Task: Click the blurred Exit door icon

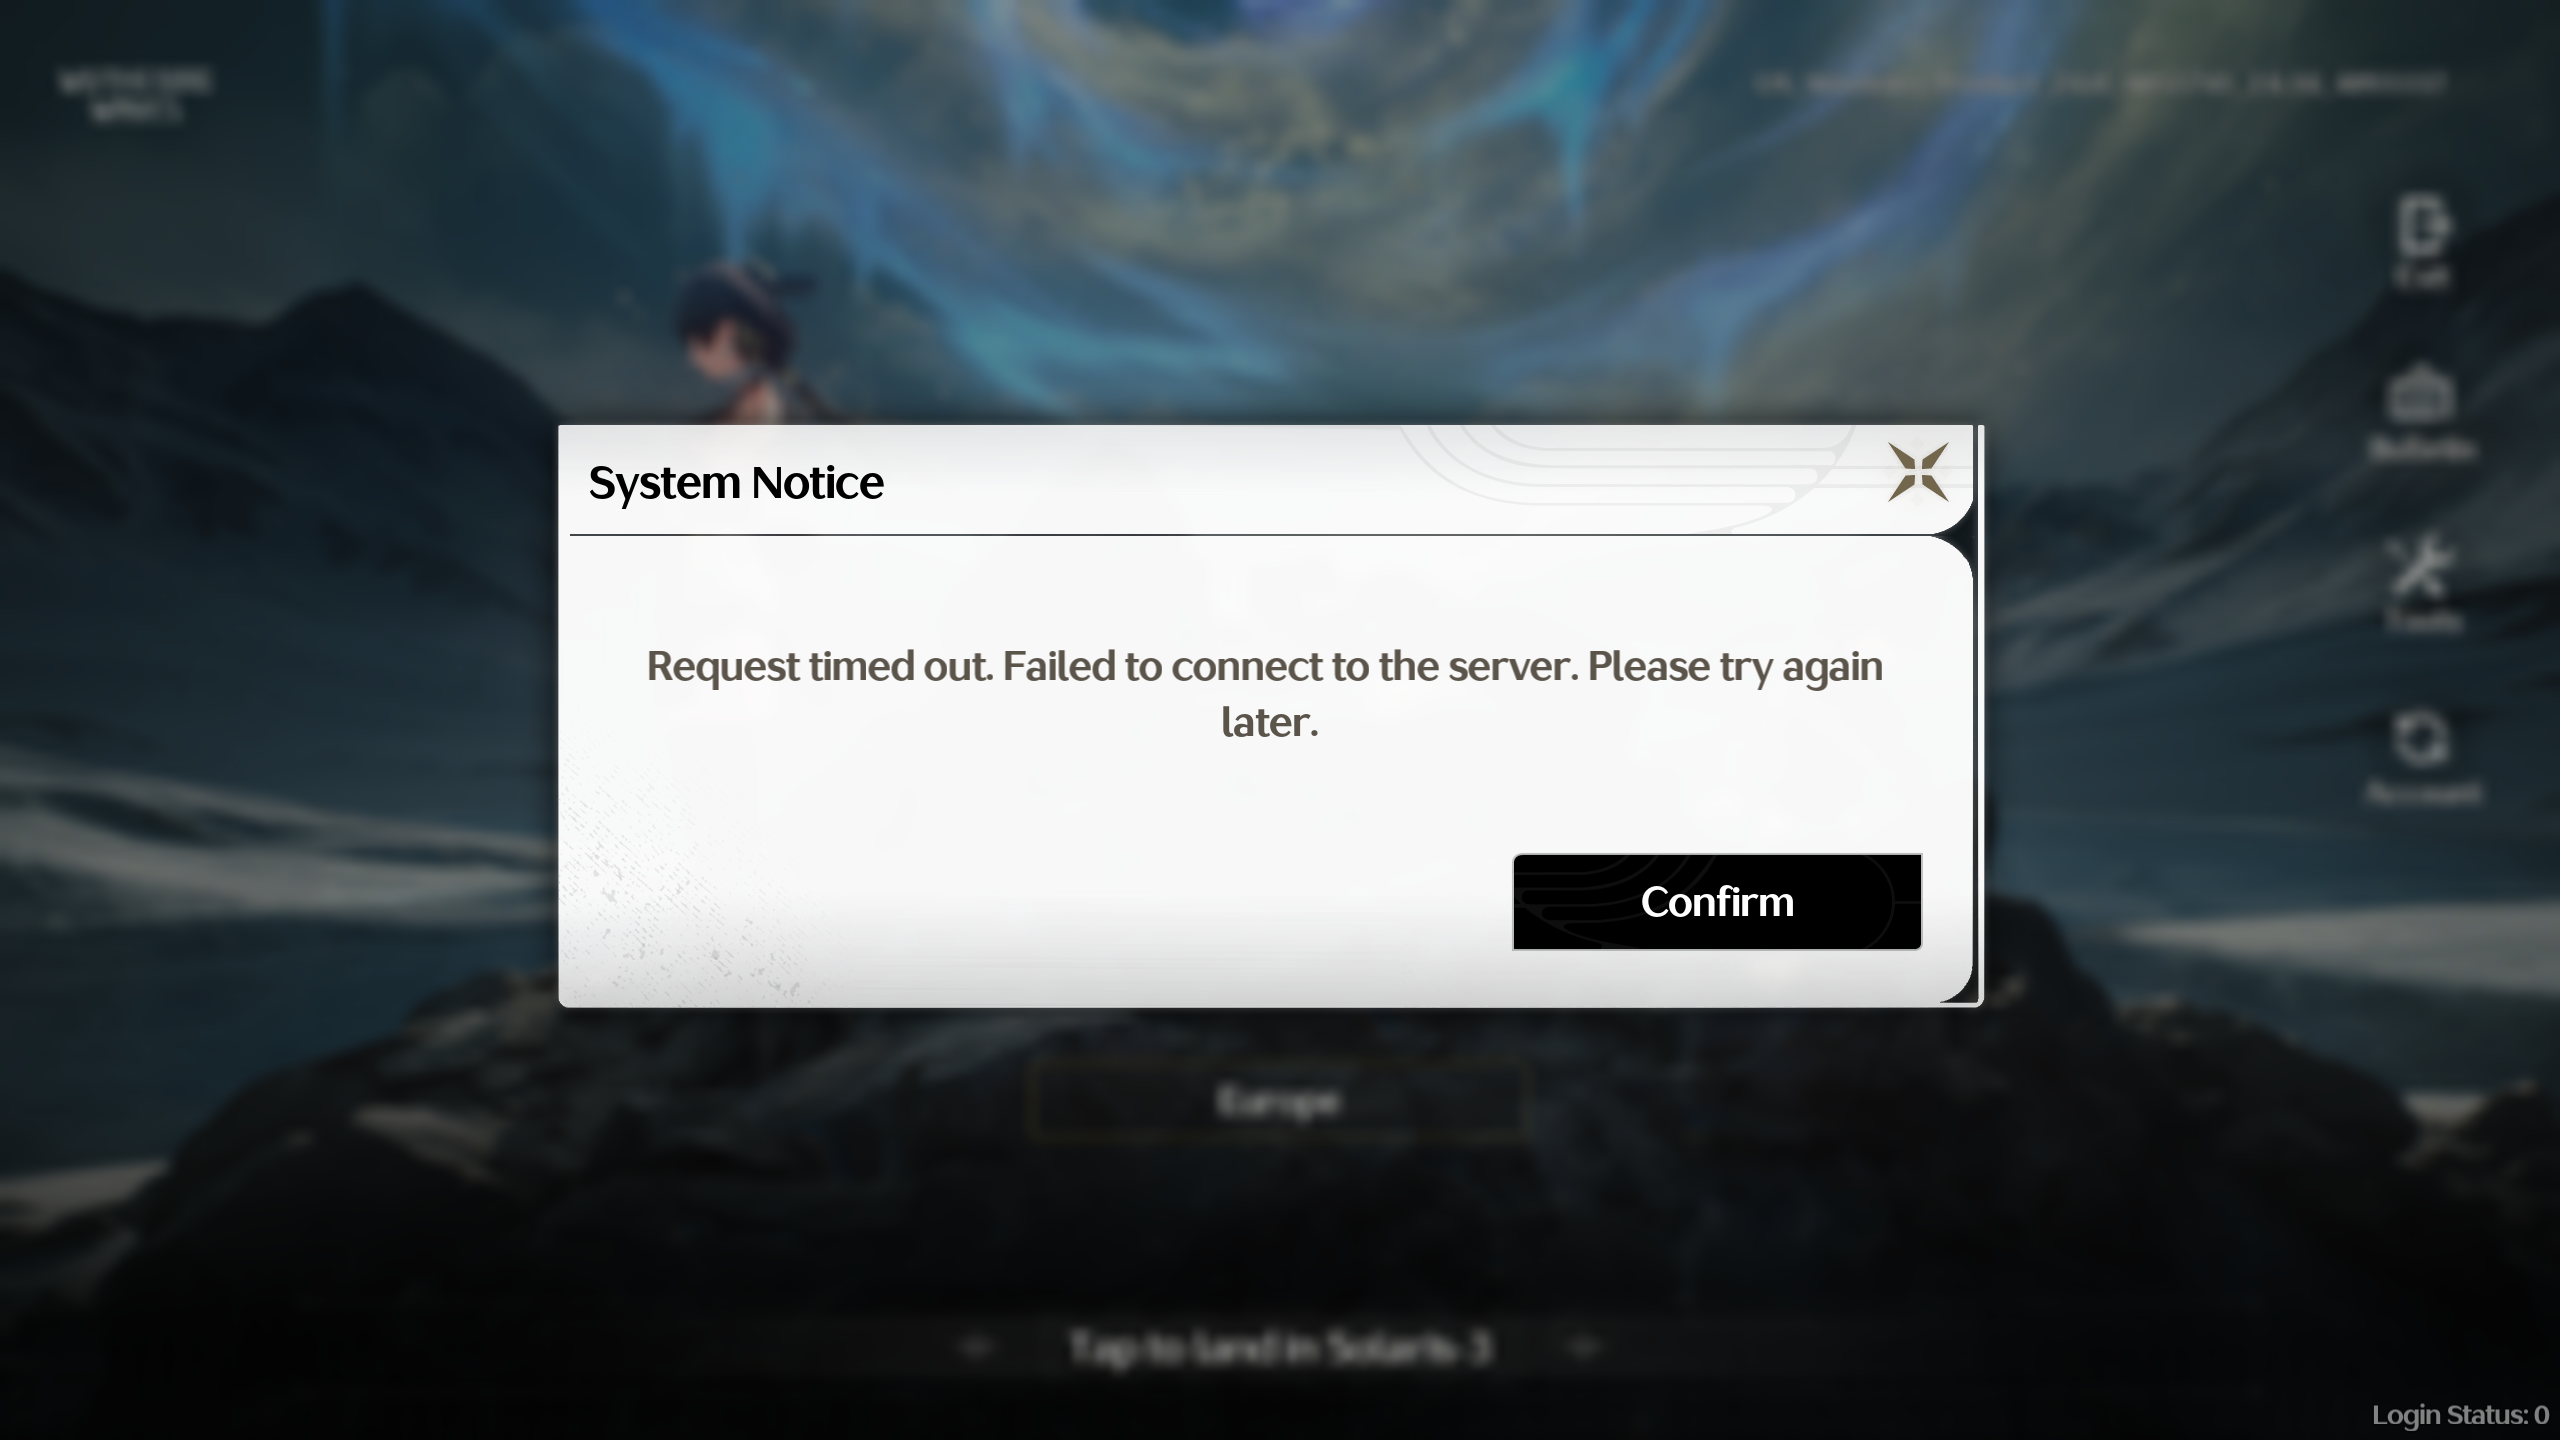Action: [x=2423, y=227]
